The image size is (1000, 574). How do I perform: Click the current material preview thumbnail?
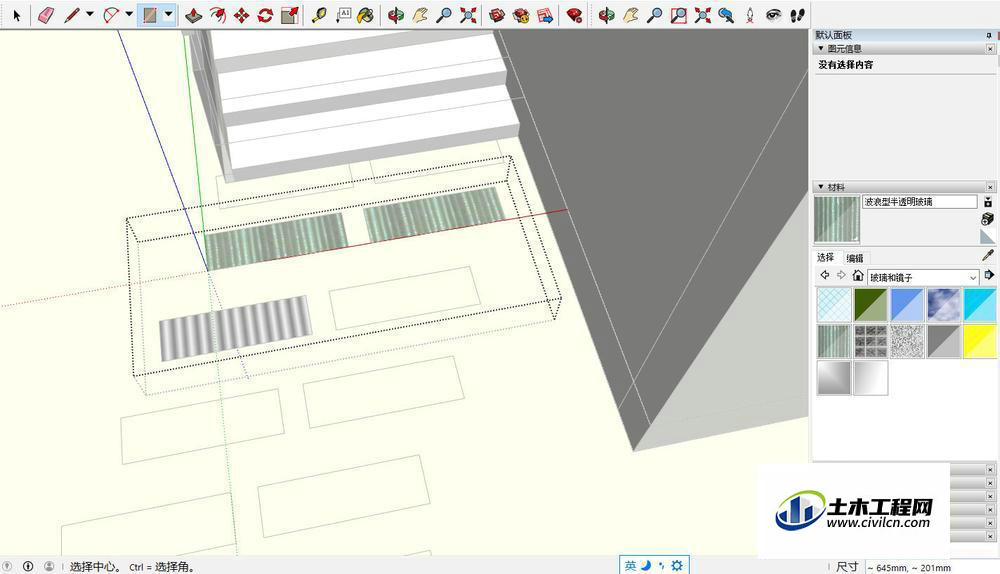(837, 219)
